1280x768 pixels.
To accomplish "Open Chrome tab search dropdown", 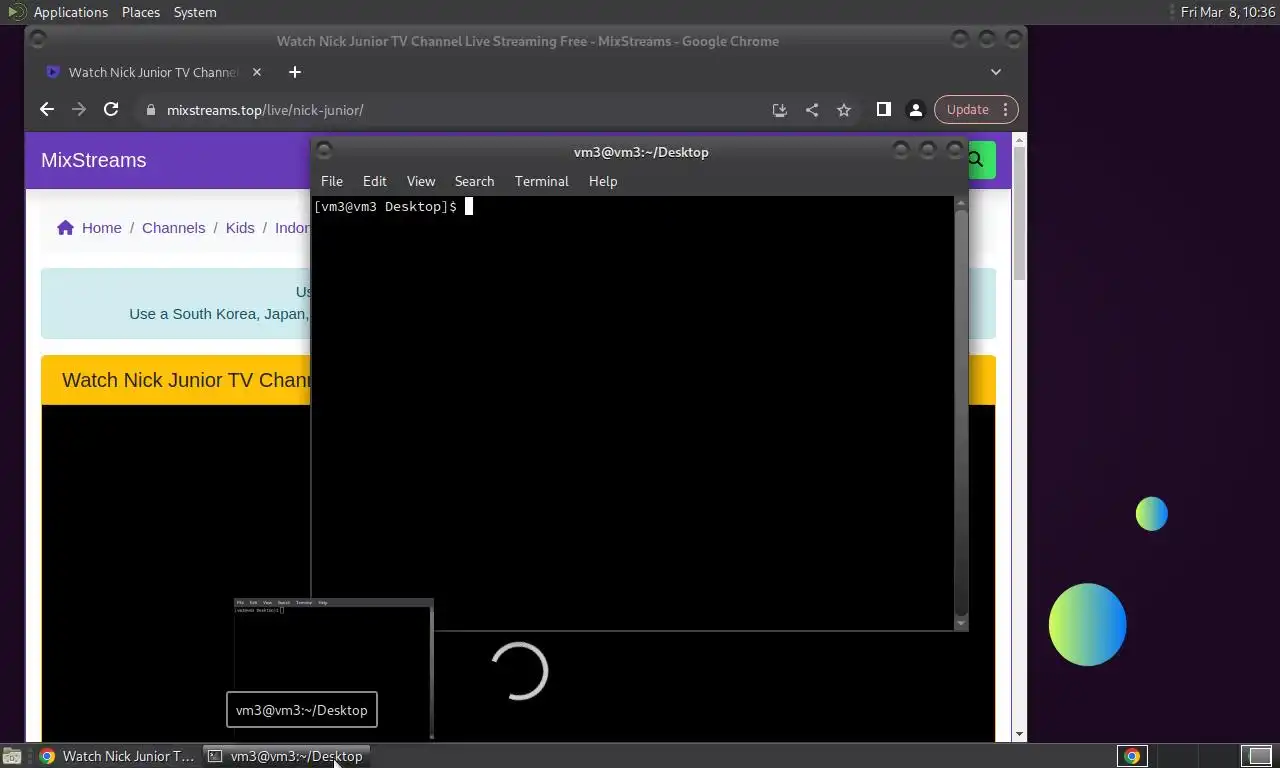I will [996, 72].
